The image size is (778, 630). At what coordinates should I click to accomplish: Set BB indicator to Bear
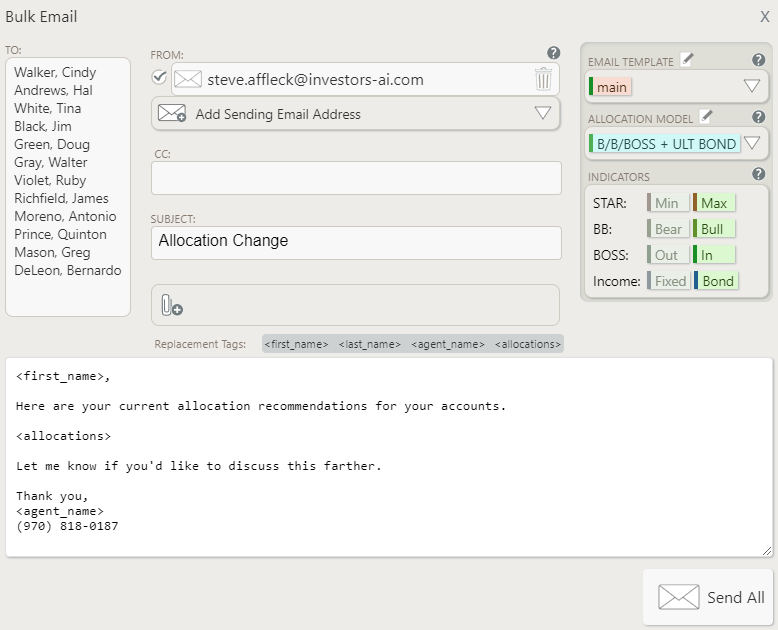click(667, 229)
